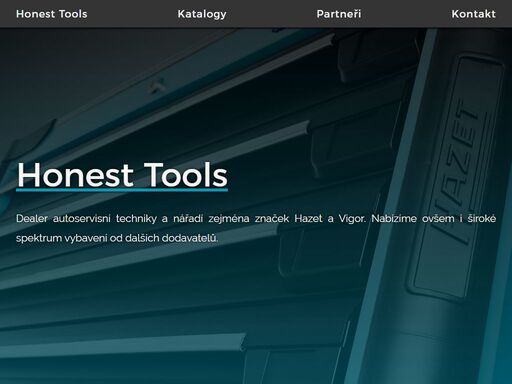Open the Kontakt page link
The height and width of the screenshot is (384, 512).
pyautogui.click(x=473, y=14)
